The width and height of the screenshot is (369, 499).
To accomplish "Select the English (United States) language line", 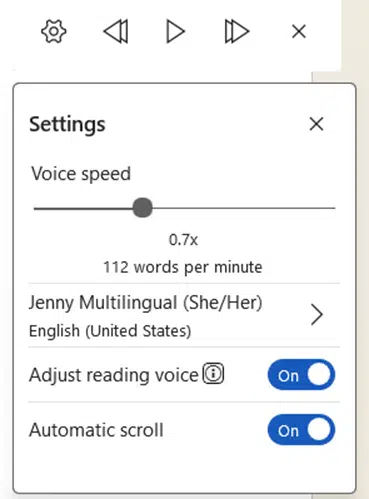I will coord(110,331).
